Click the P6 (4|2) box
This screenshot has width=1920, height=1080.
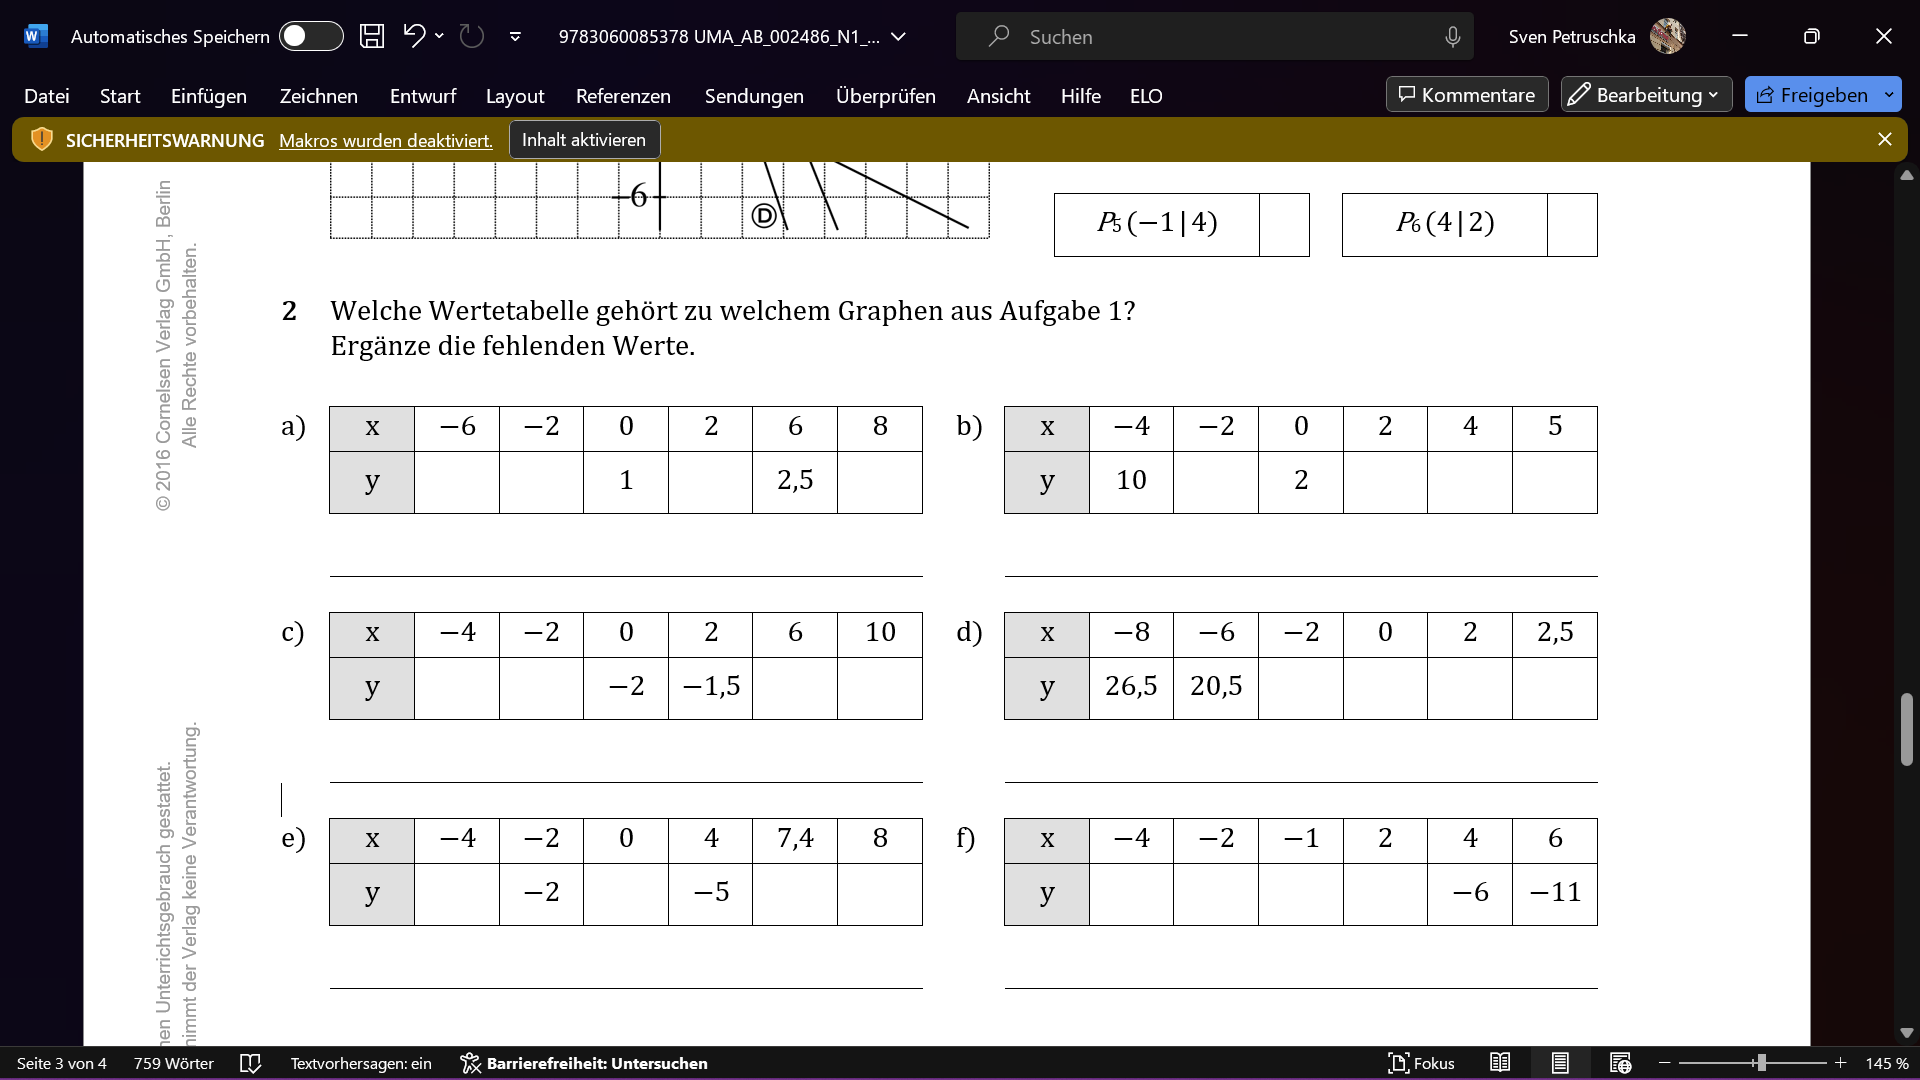click(x=1445, y=224)
